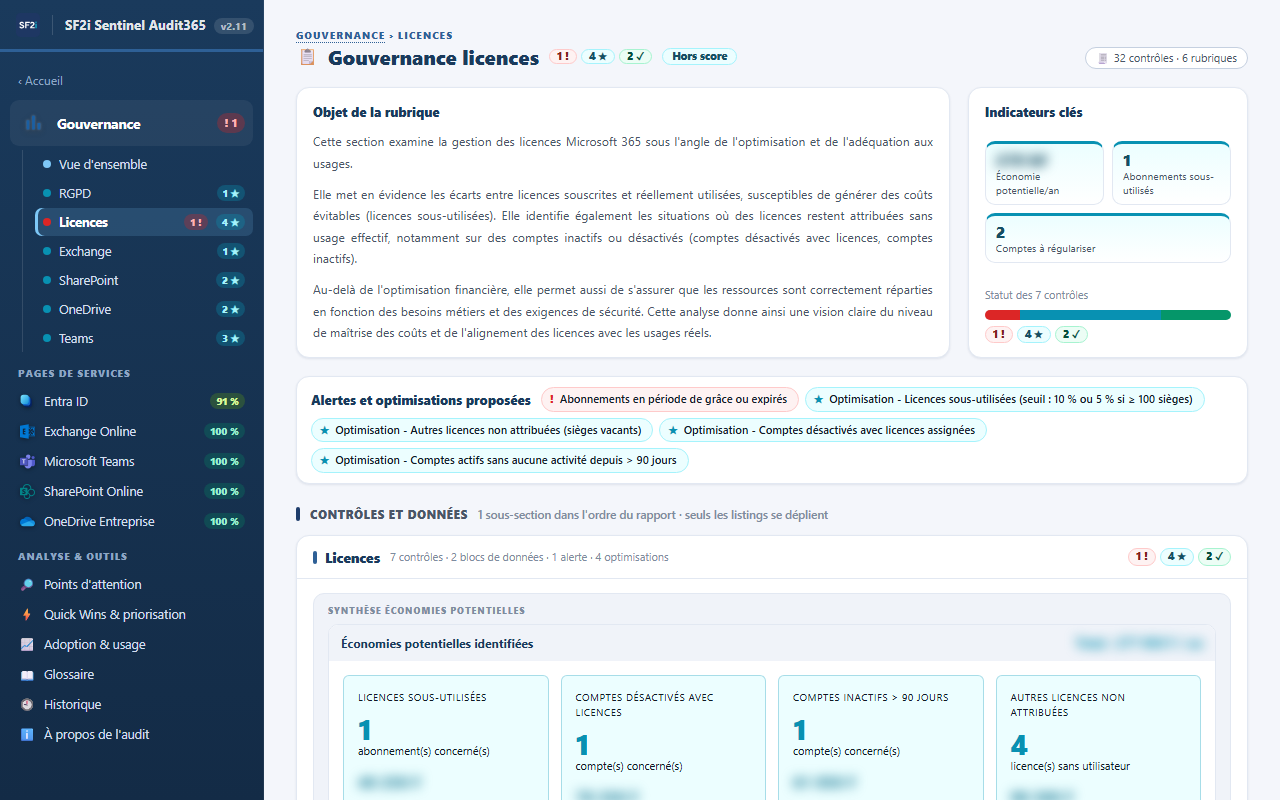Screen dimensions: 1280x800
Task: Click the SharePoint Online icon
Action: [27, 491]
